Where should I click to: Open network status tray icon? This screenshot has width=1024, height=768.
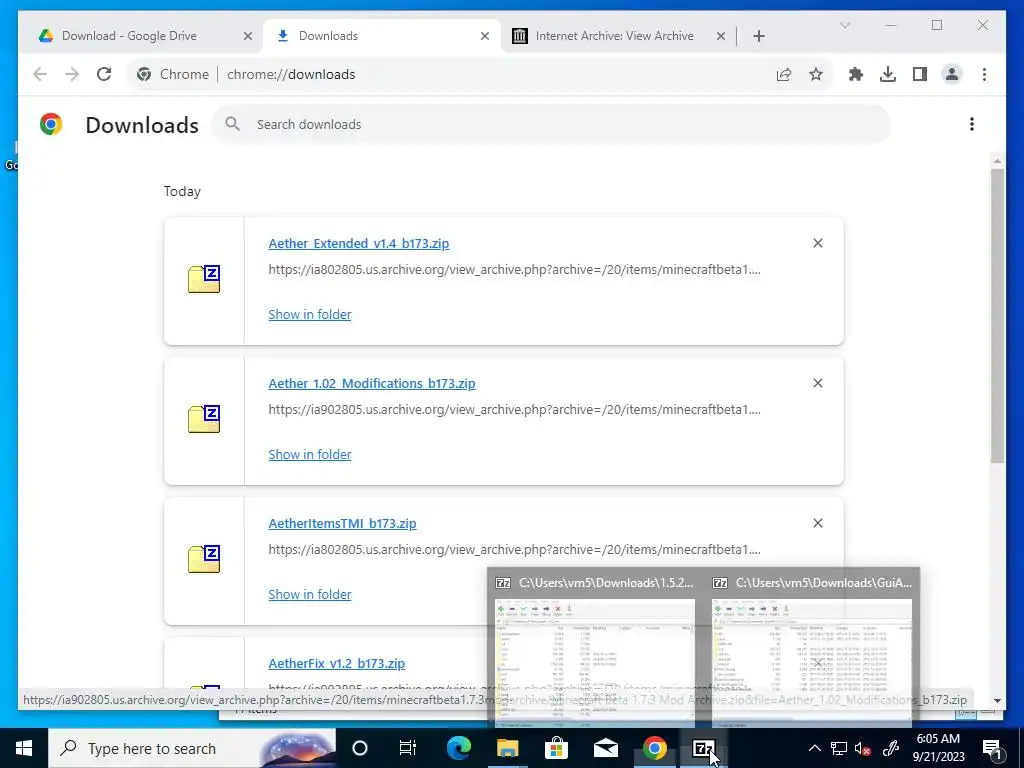pyautogui.click(x=839, y=748)
